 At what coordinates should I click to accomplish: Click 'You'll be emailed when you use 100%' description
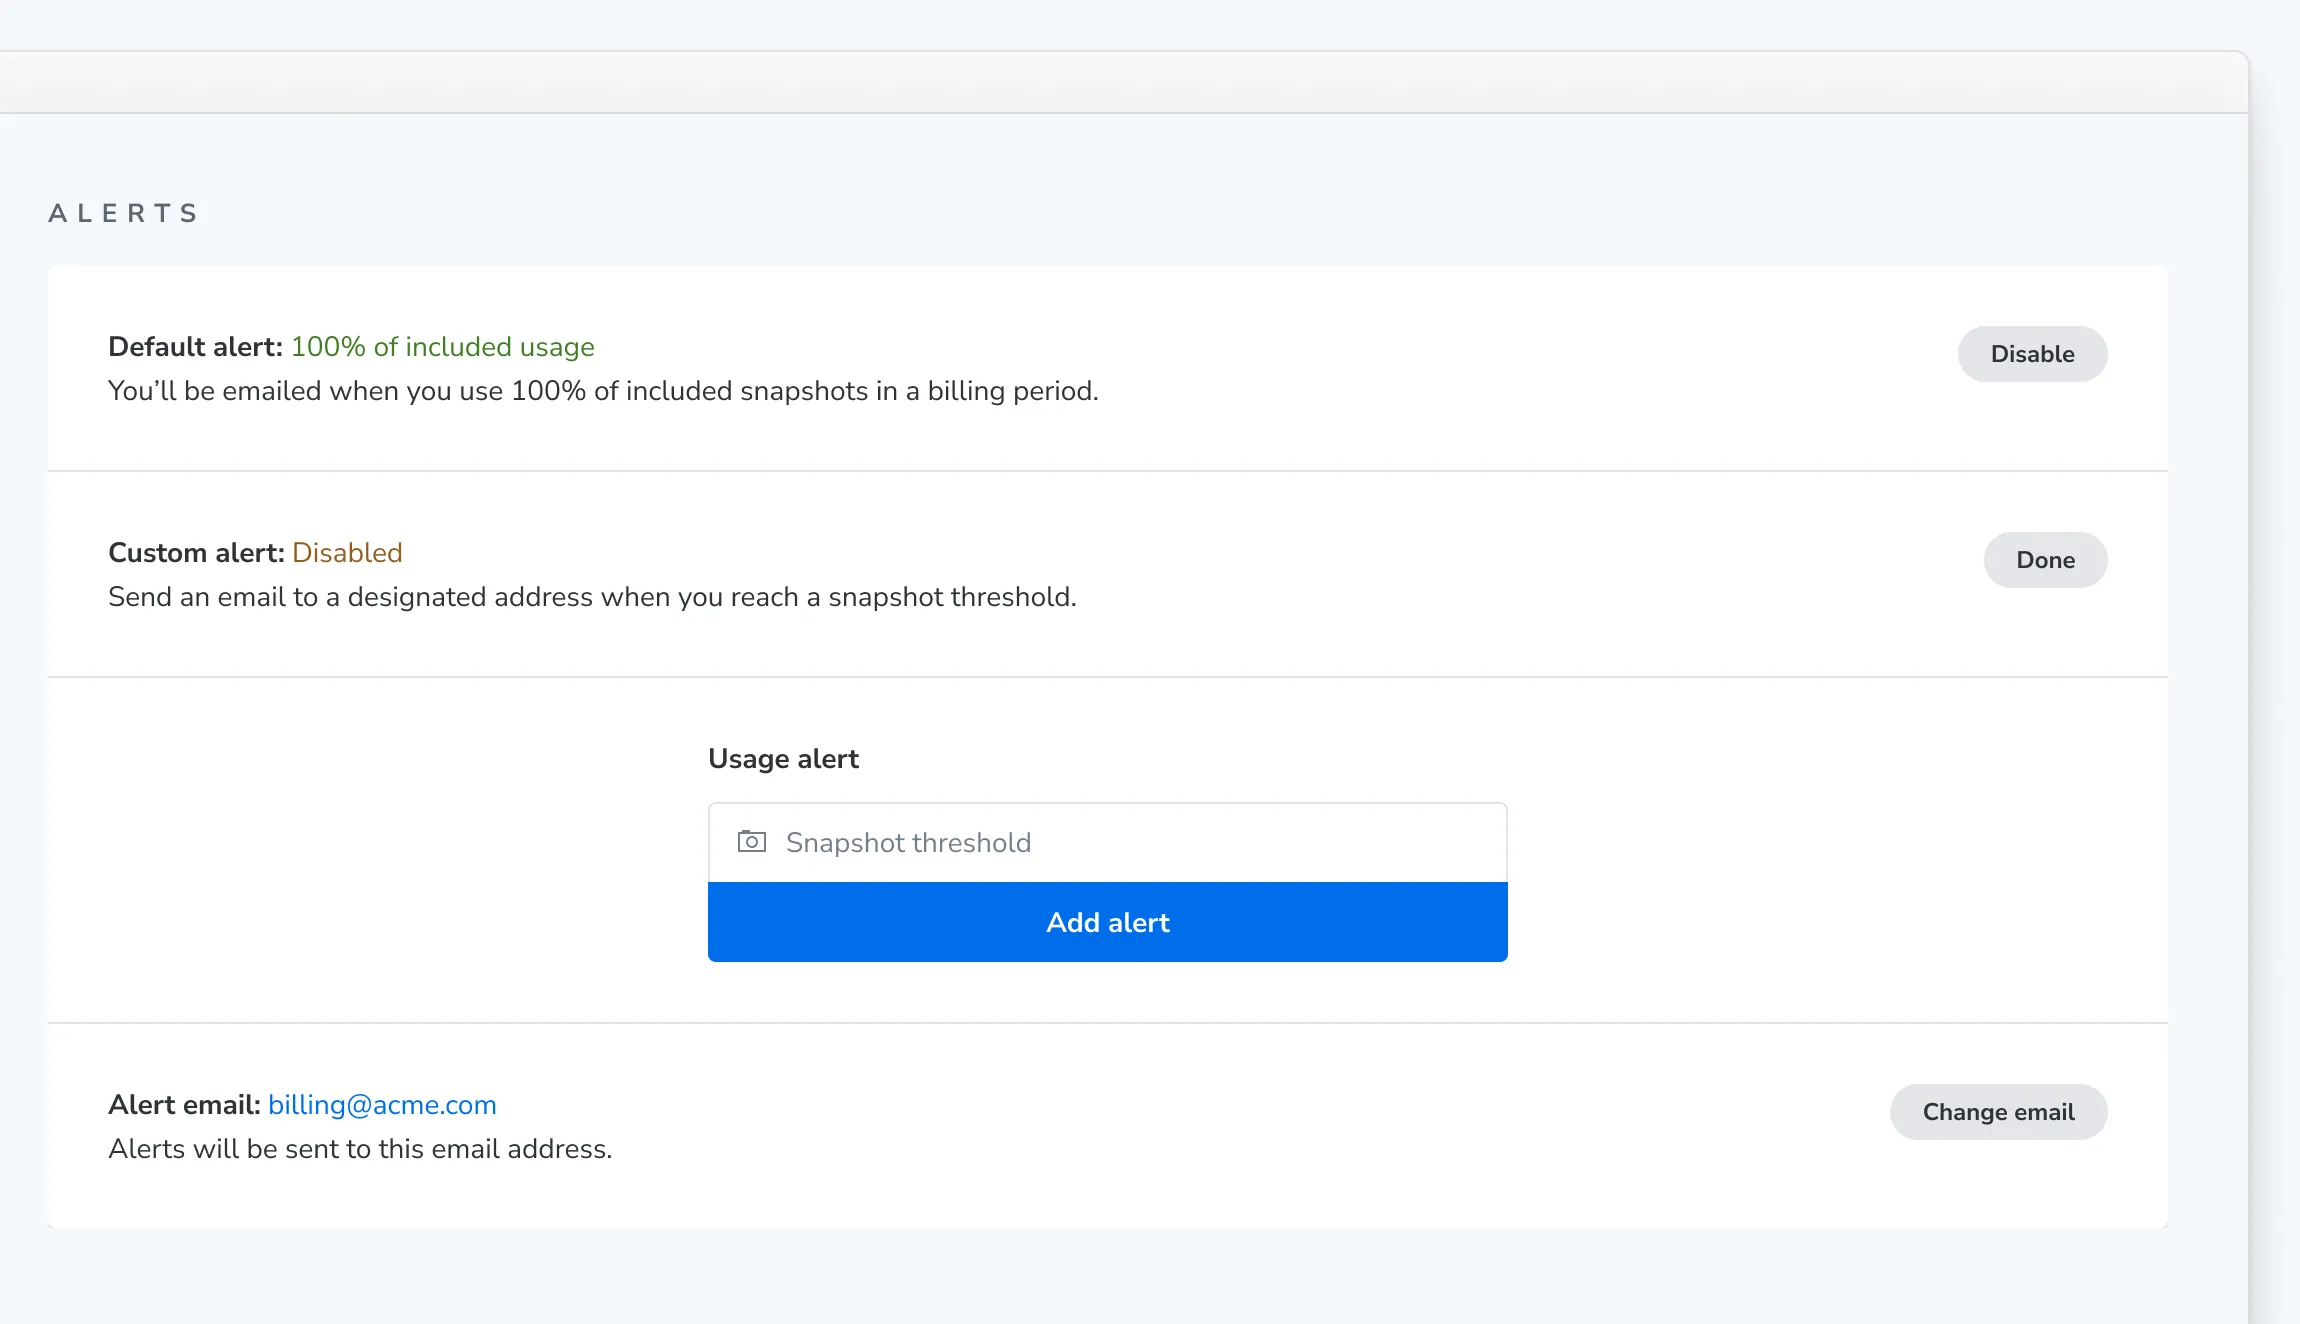603,390
